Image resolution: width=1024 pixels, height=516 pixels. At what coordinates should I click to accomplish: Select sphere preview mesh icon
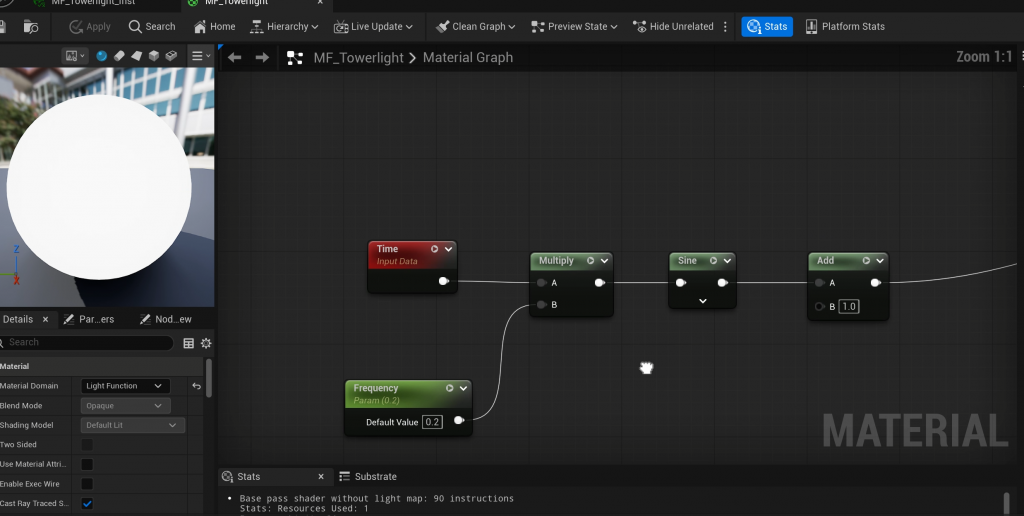(x=102, y=56)
